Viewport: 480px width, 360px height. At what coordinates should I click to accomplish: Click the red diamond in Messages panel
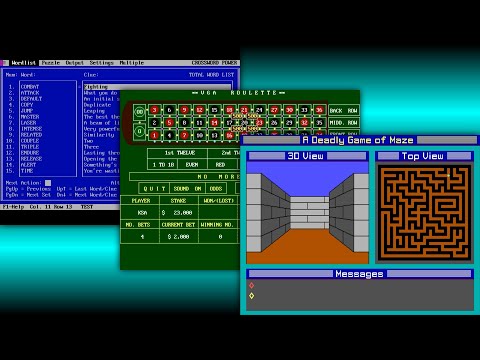252,285
